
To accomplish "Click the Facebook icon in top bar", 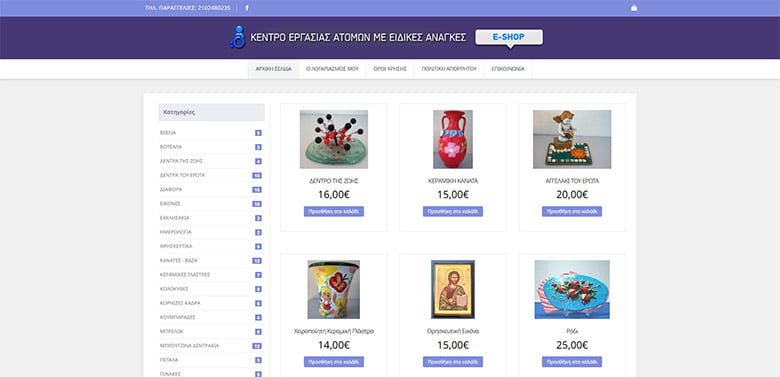I will point(247,8).
